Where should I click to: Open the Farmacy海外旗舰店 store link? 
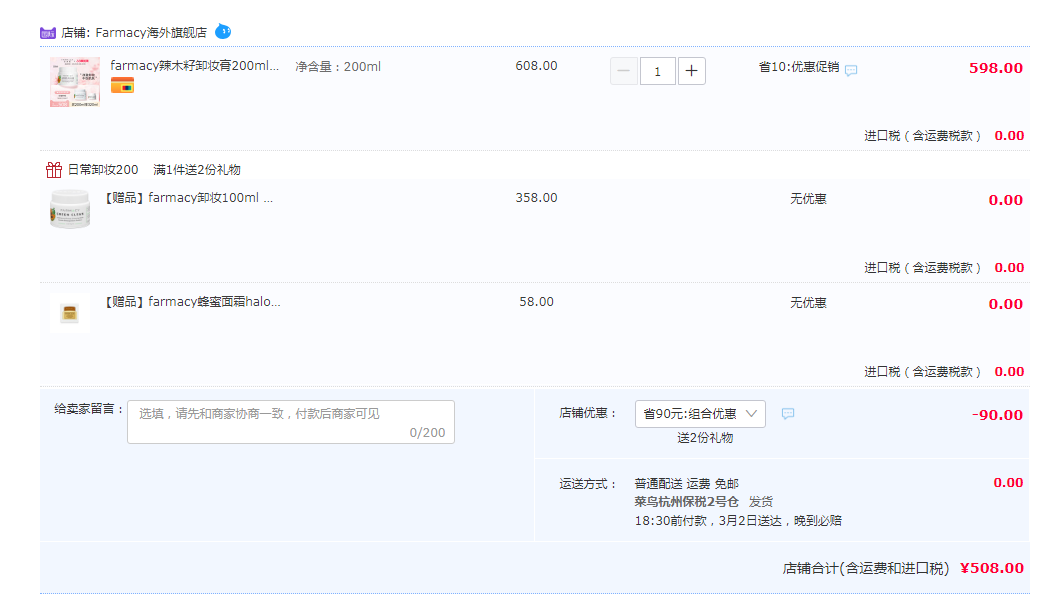(151, 32)
